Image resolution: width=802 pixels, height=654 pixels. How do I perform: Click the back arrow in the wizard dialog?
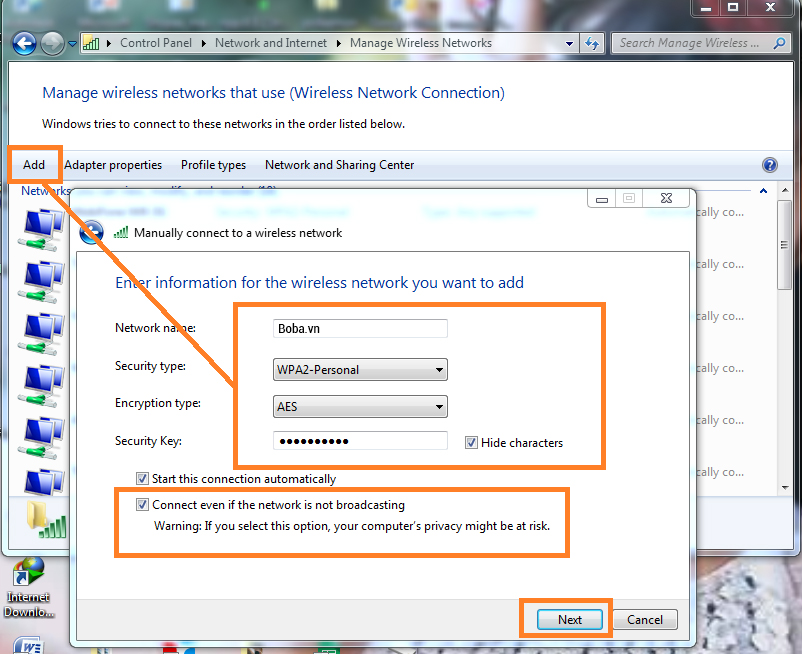[92, 232]
